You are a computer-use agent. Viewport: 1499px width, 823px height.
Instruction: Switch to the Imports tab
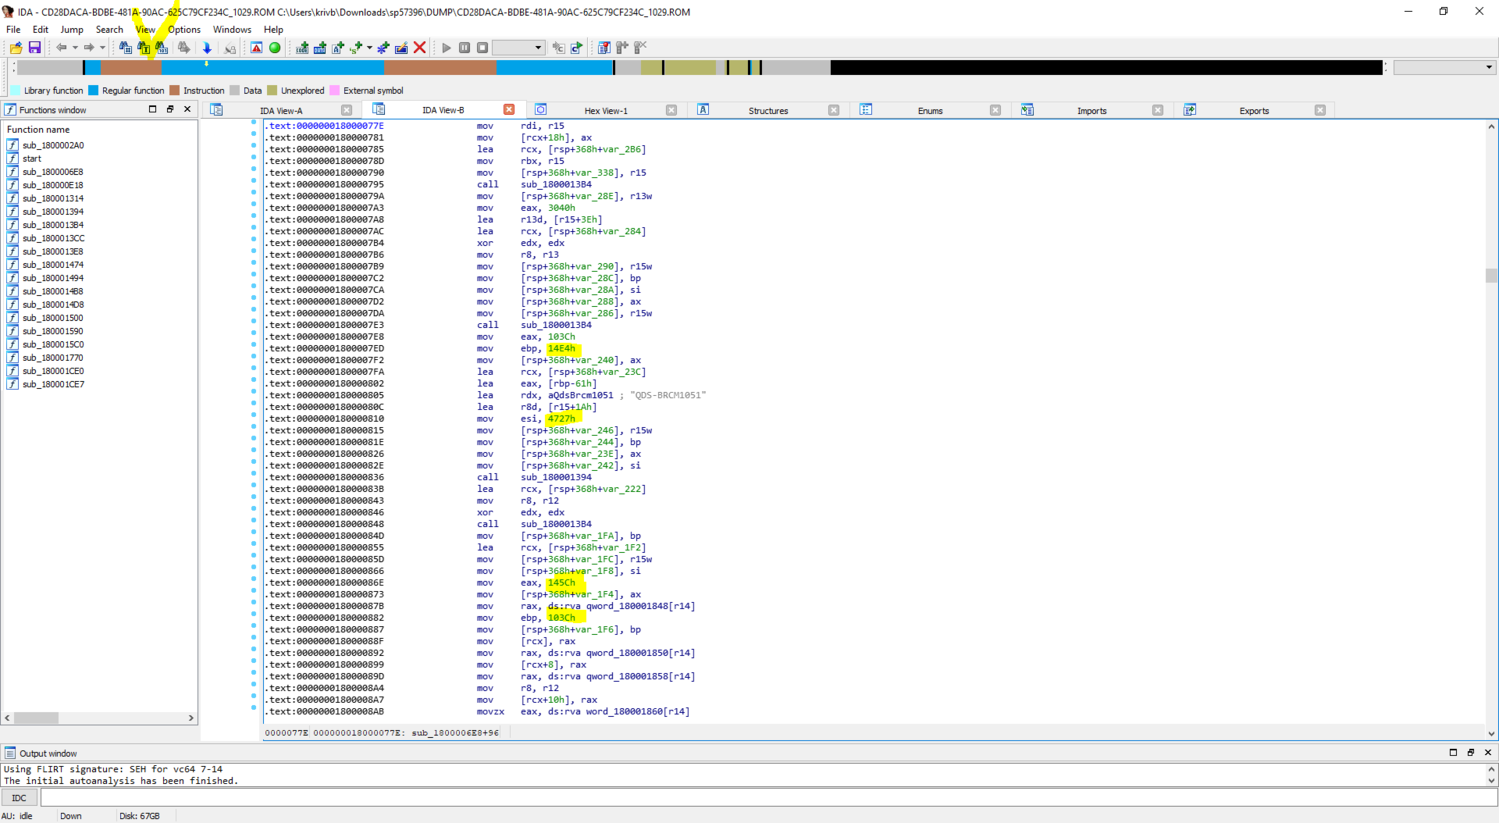1092,111
